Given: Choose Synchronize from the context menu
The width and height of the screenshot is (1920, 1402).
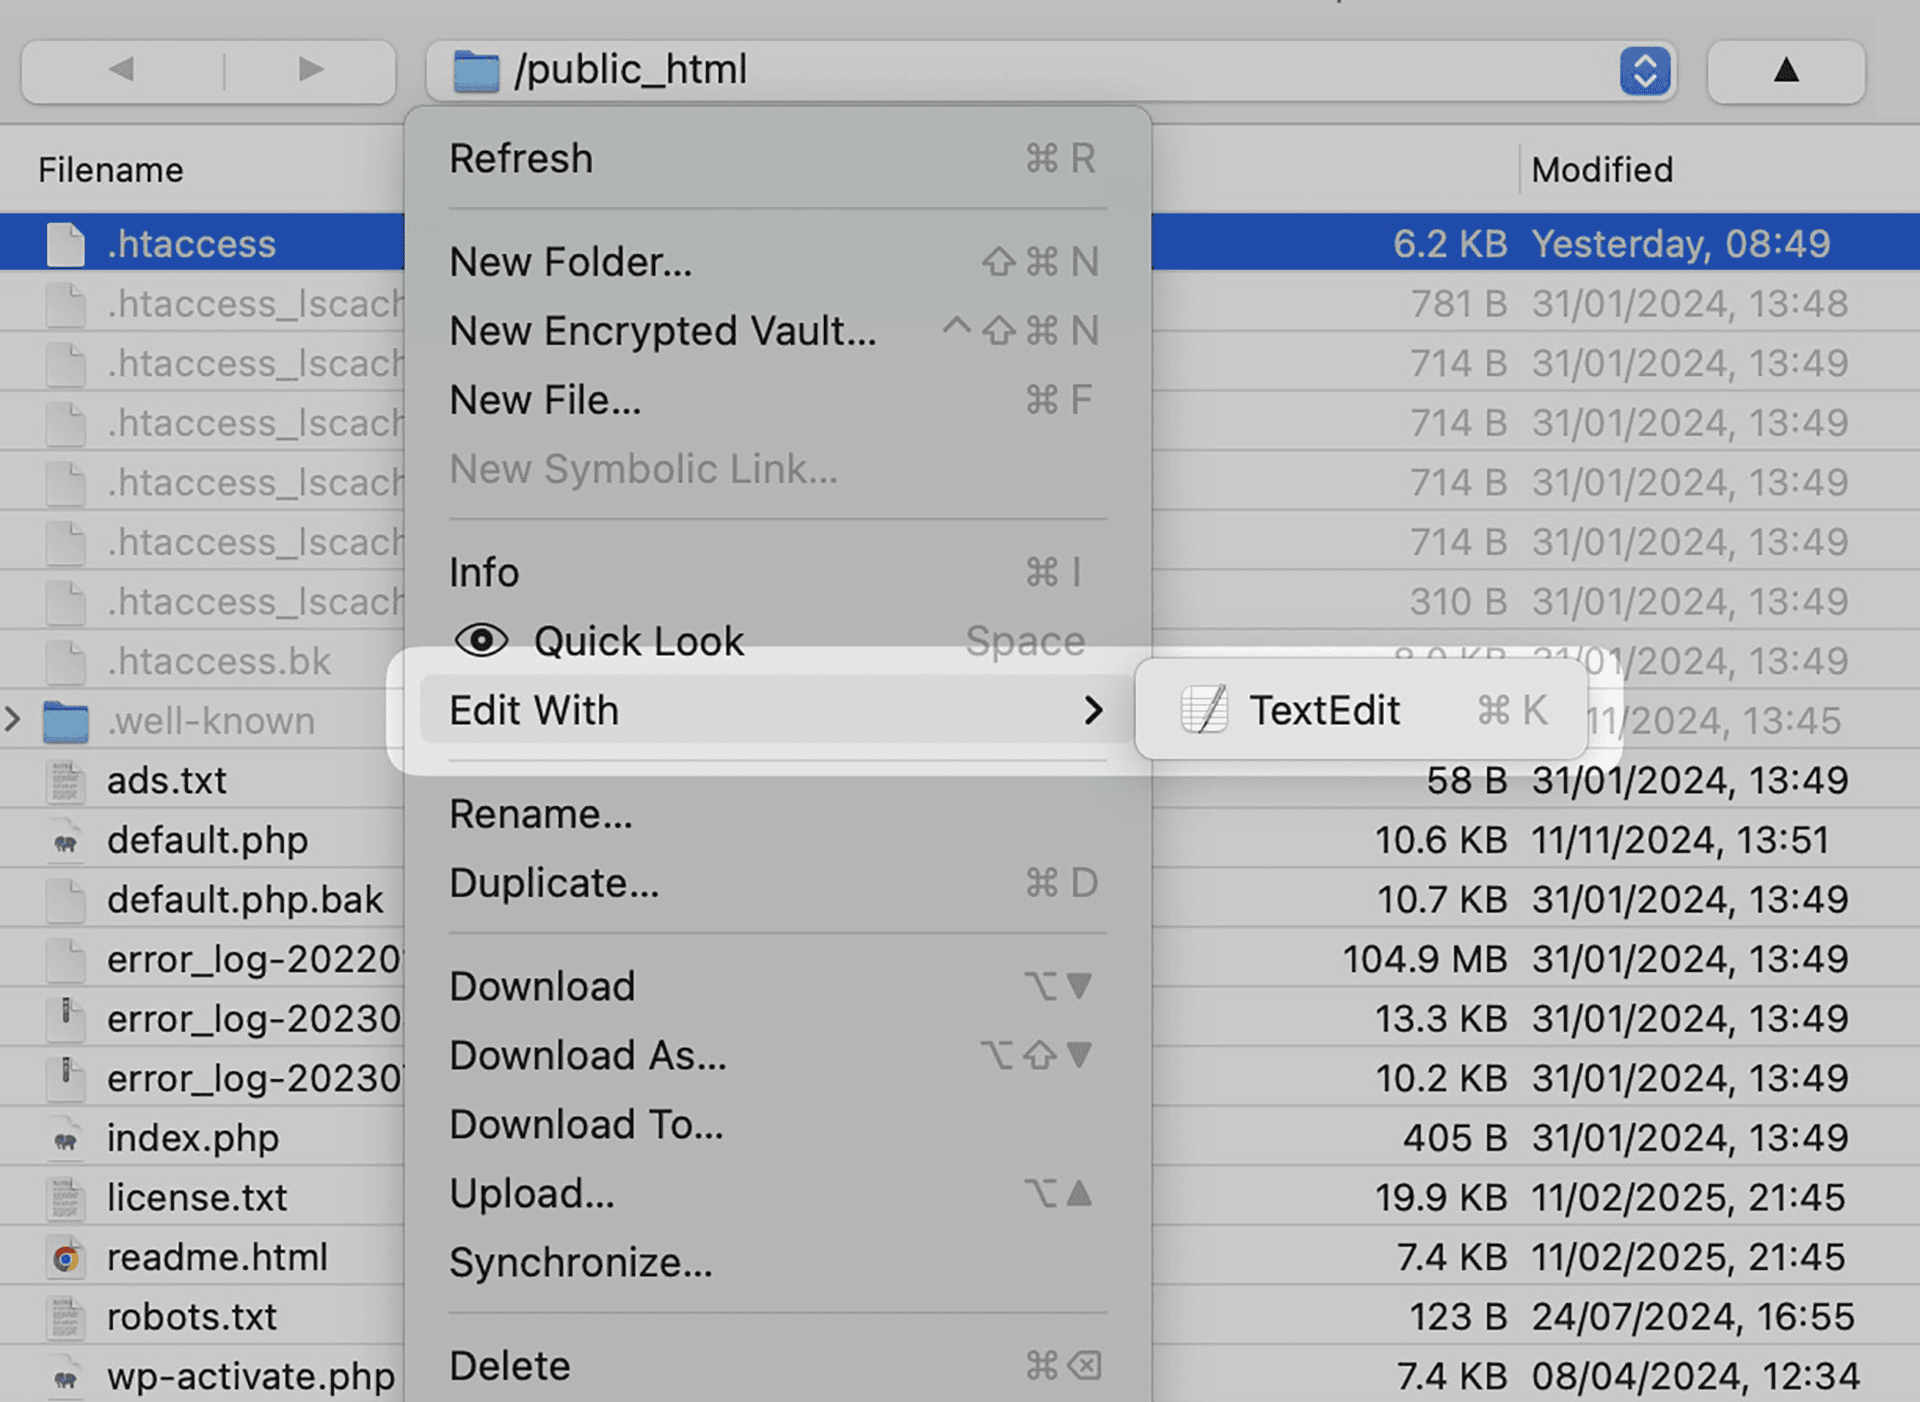Looking at the screenshot, I should pyautogui.click(x=581, y=1261).
